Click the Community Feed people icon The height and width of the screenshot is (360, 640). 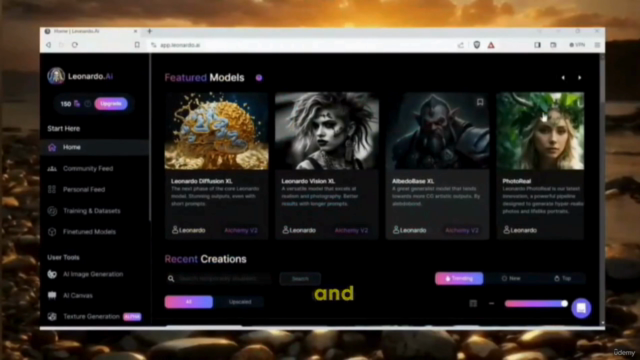coord(52,168)
